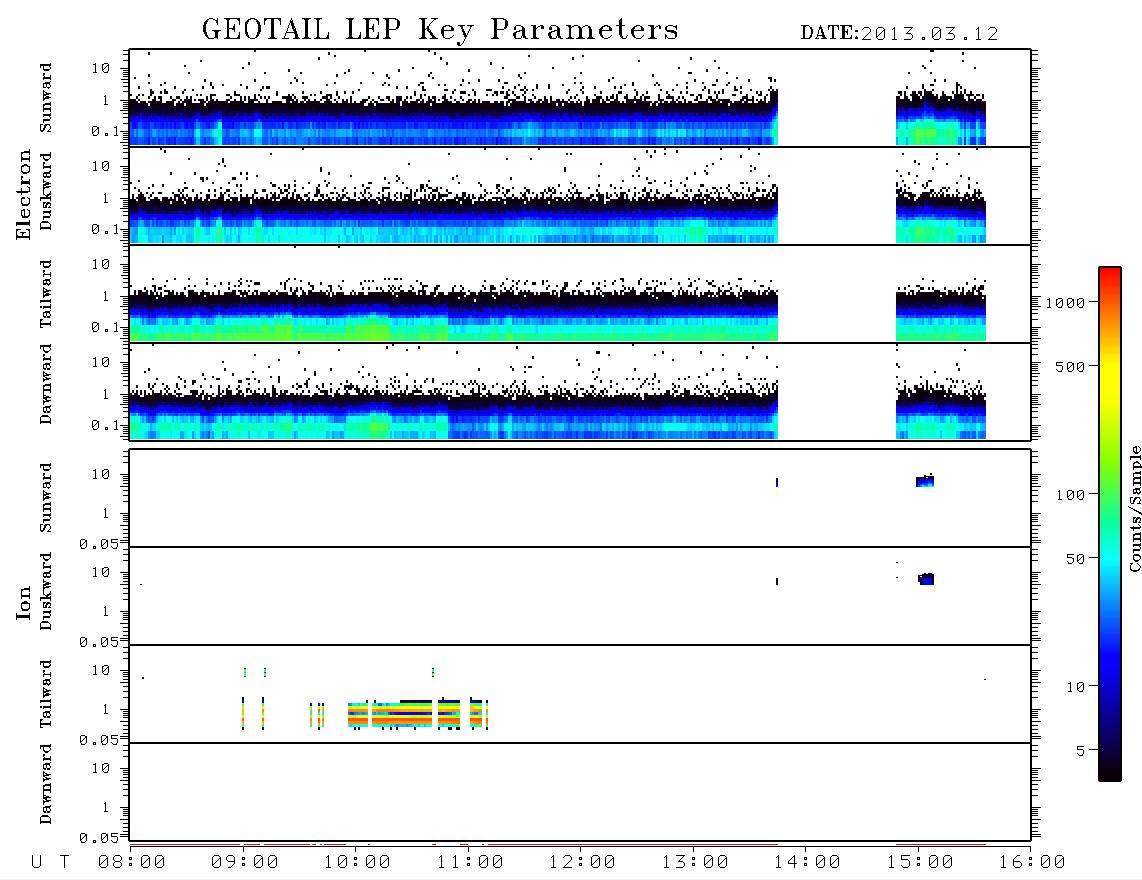Click the "15:00" time tick label
The width and height of the screenshot is (1142, 880).
920,863
